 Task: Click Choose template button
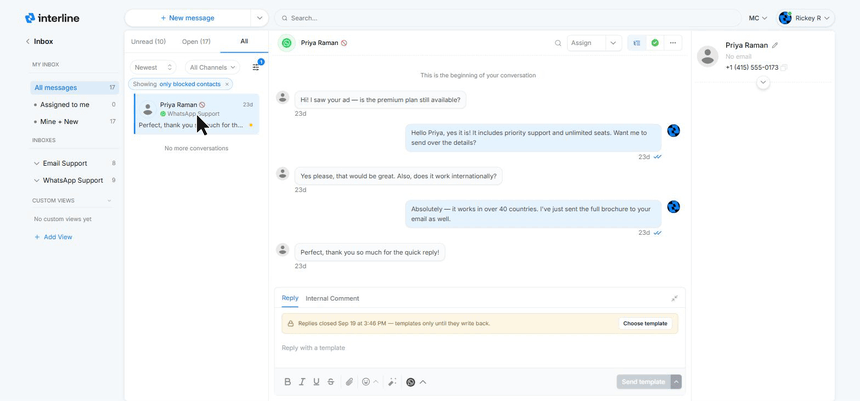645,324
